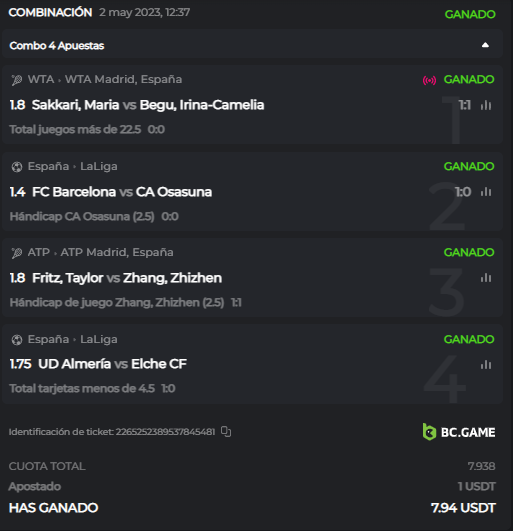Screen dimensions: 513x531
Task: Click the LaLiga link above UD Almería match
Action: tap(99, 339)
